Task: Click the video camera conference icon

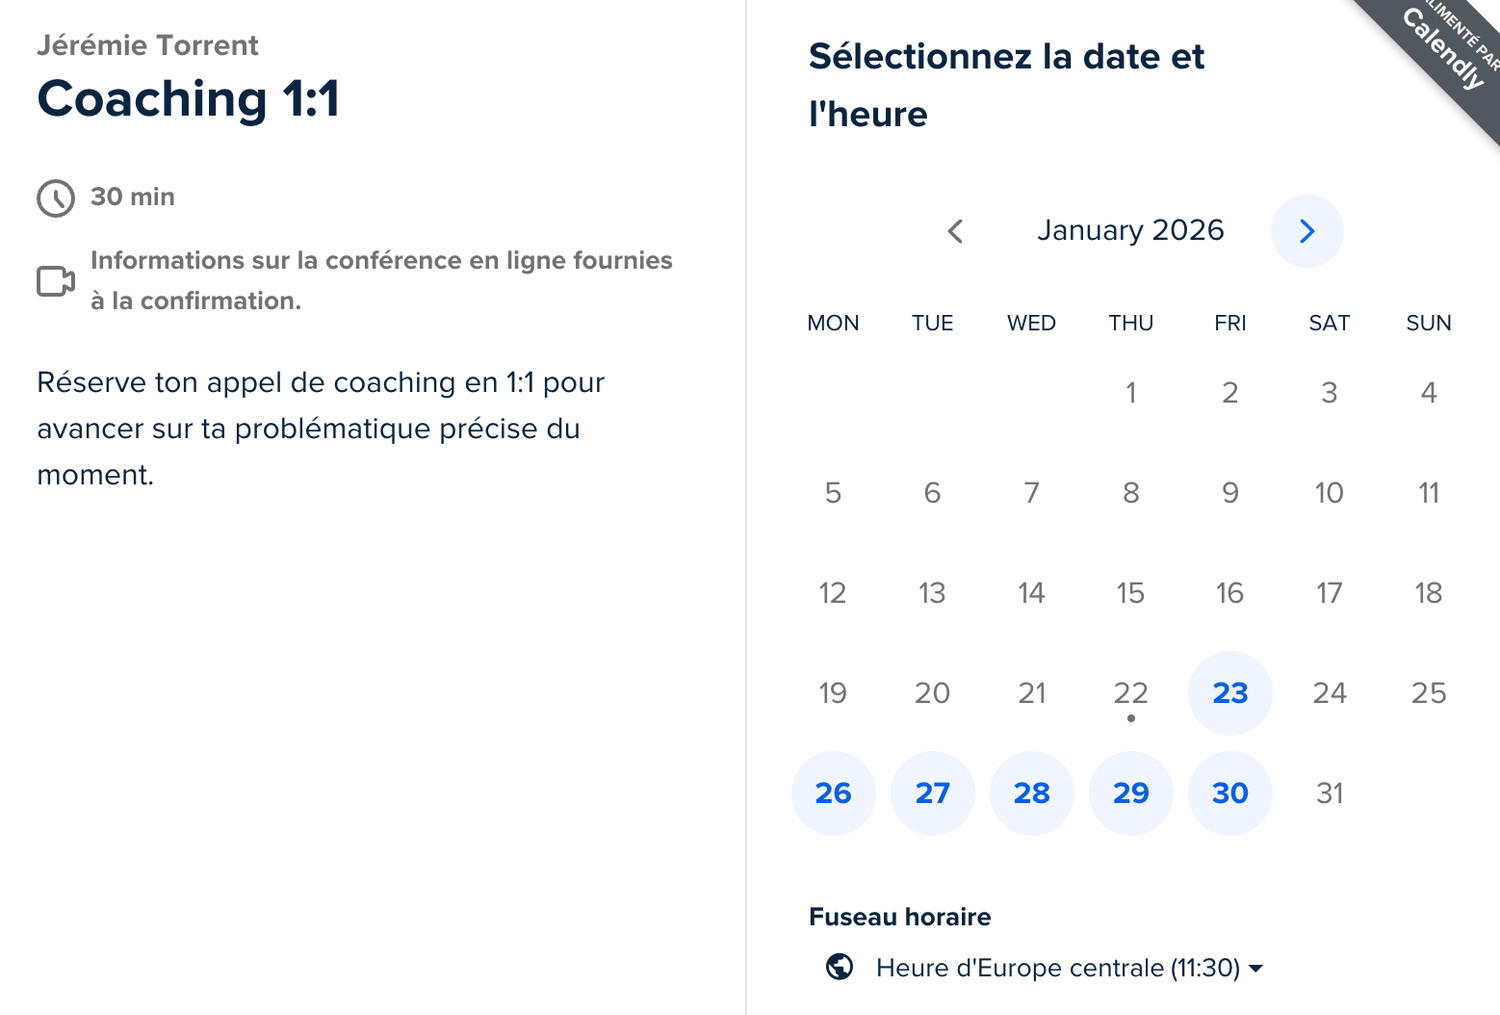Action: [x=56, y=281]
